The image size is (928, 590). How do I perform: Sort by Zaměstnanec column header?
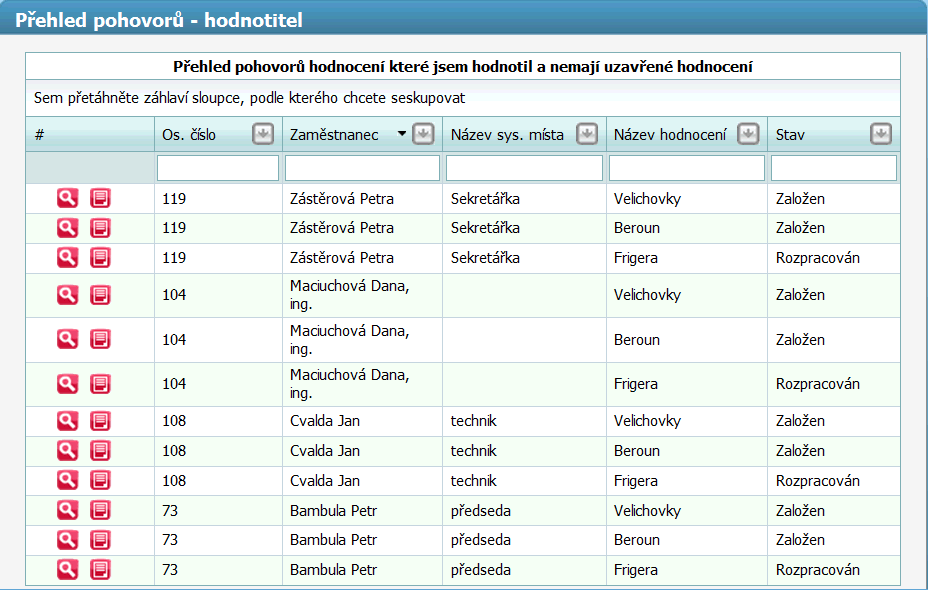(x=334, y=135)
